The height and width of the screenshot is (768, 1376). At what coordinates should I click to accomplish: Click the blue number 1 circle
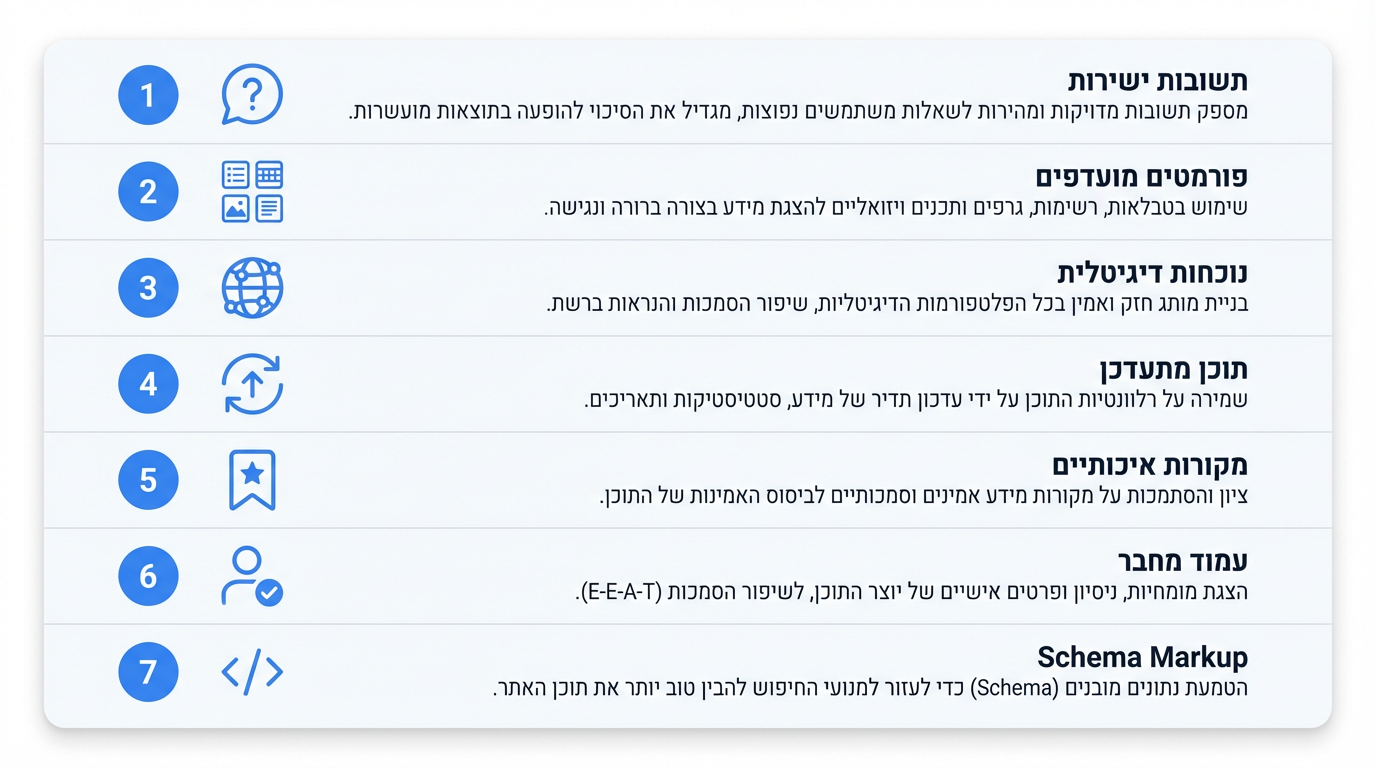(x=148, y=95)
